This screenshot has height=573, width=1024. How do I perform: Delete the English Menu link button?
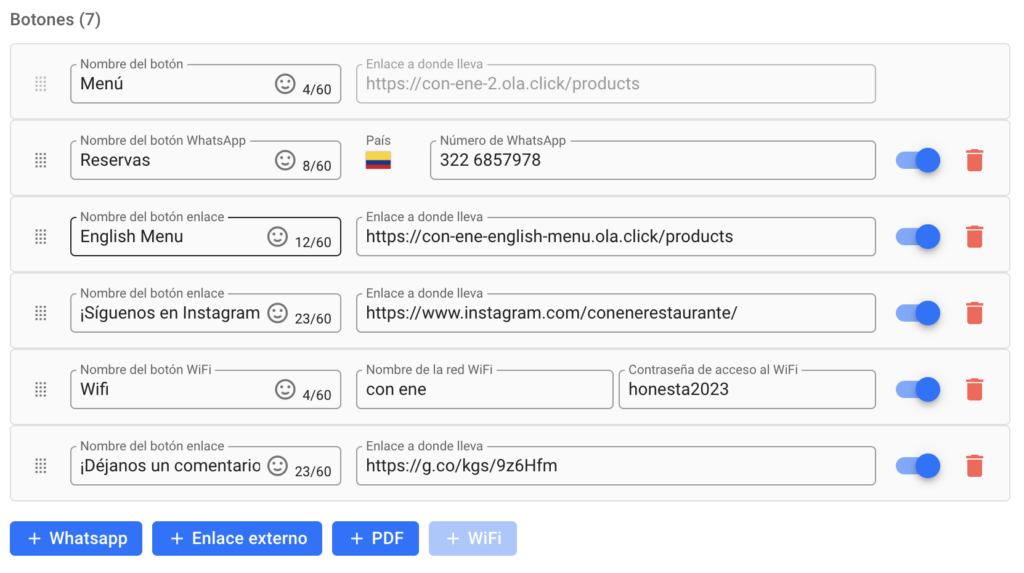(974, 237)
